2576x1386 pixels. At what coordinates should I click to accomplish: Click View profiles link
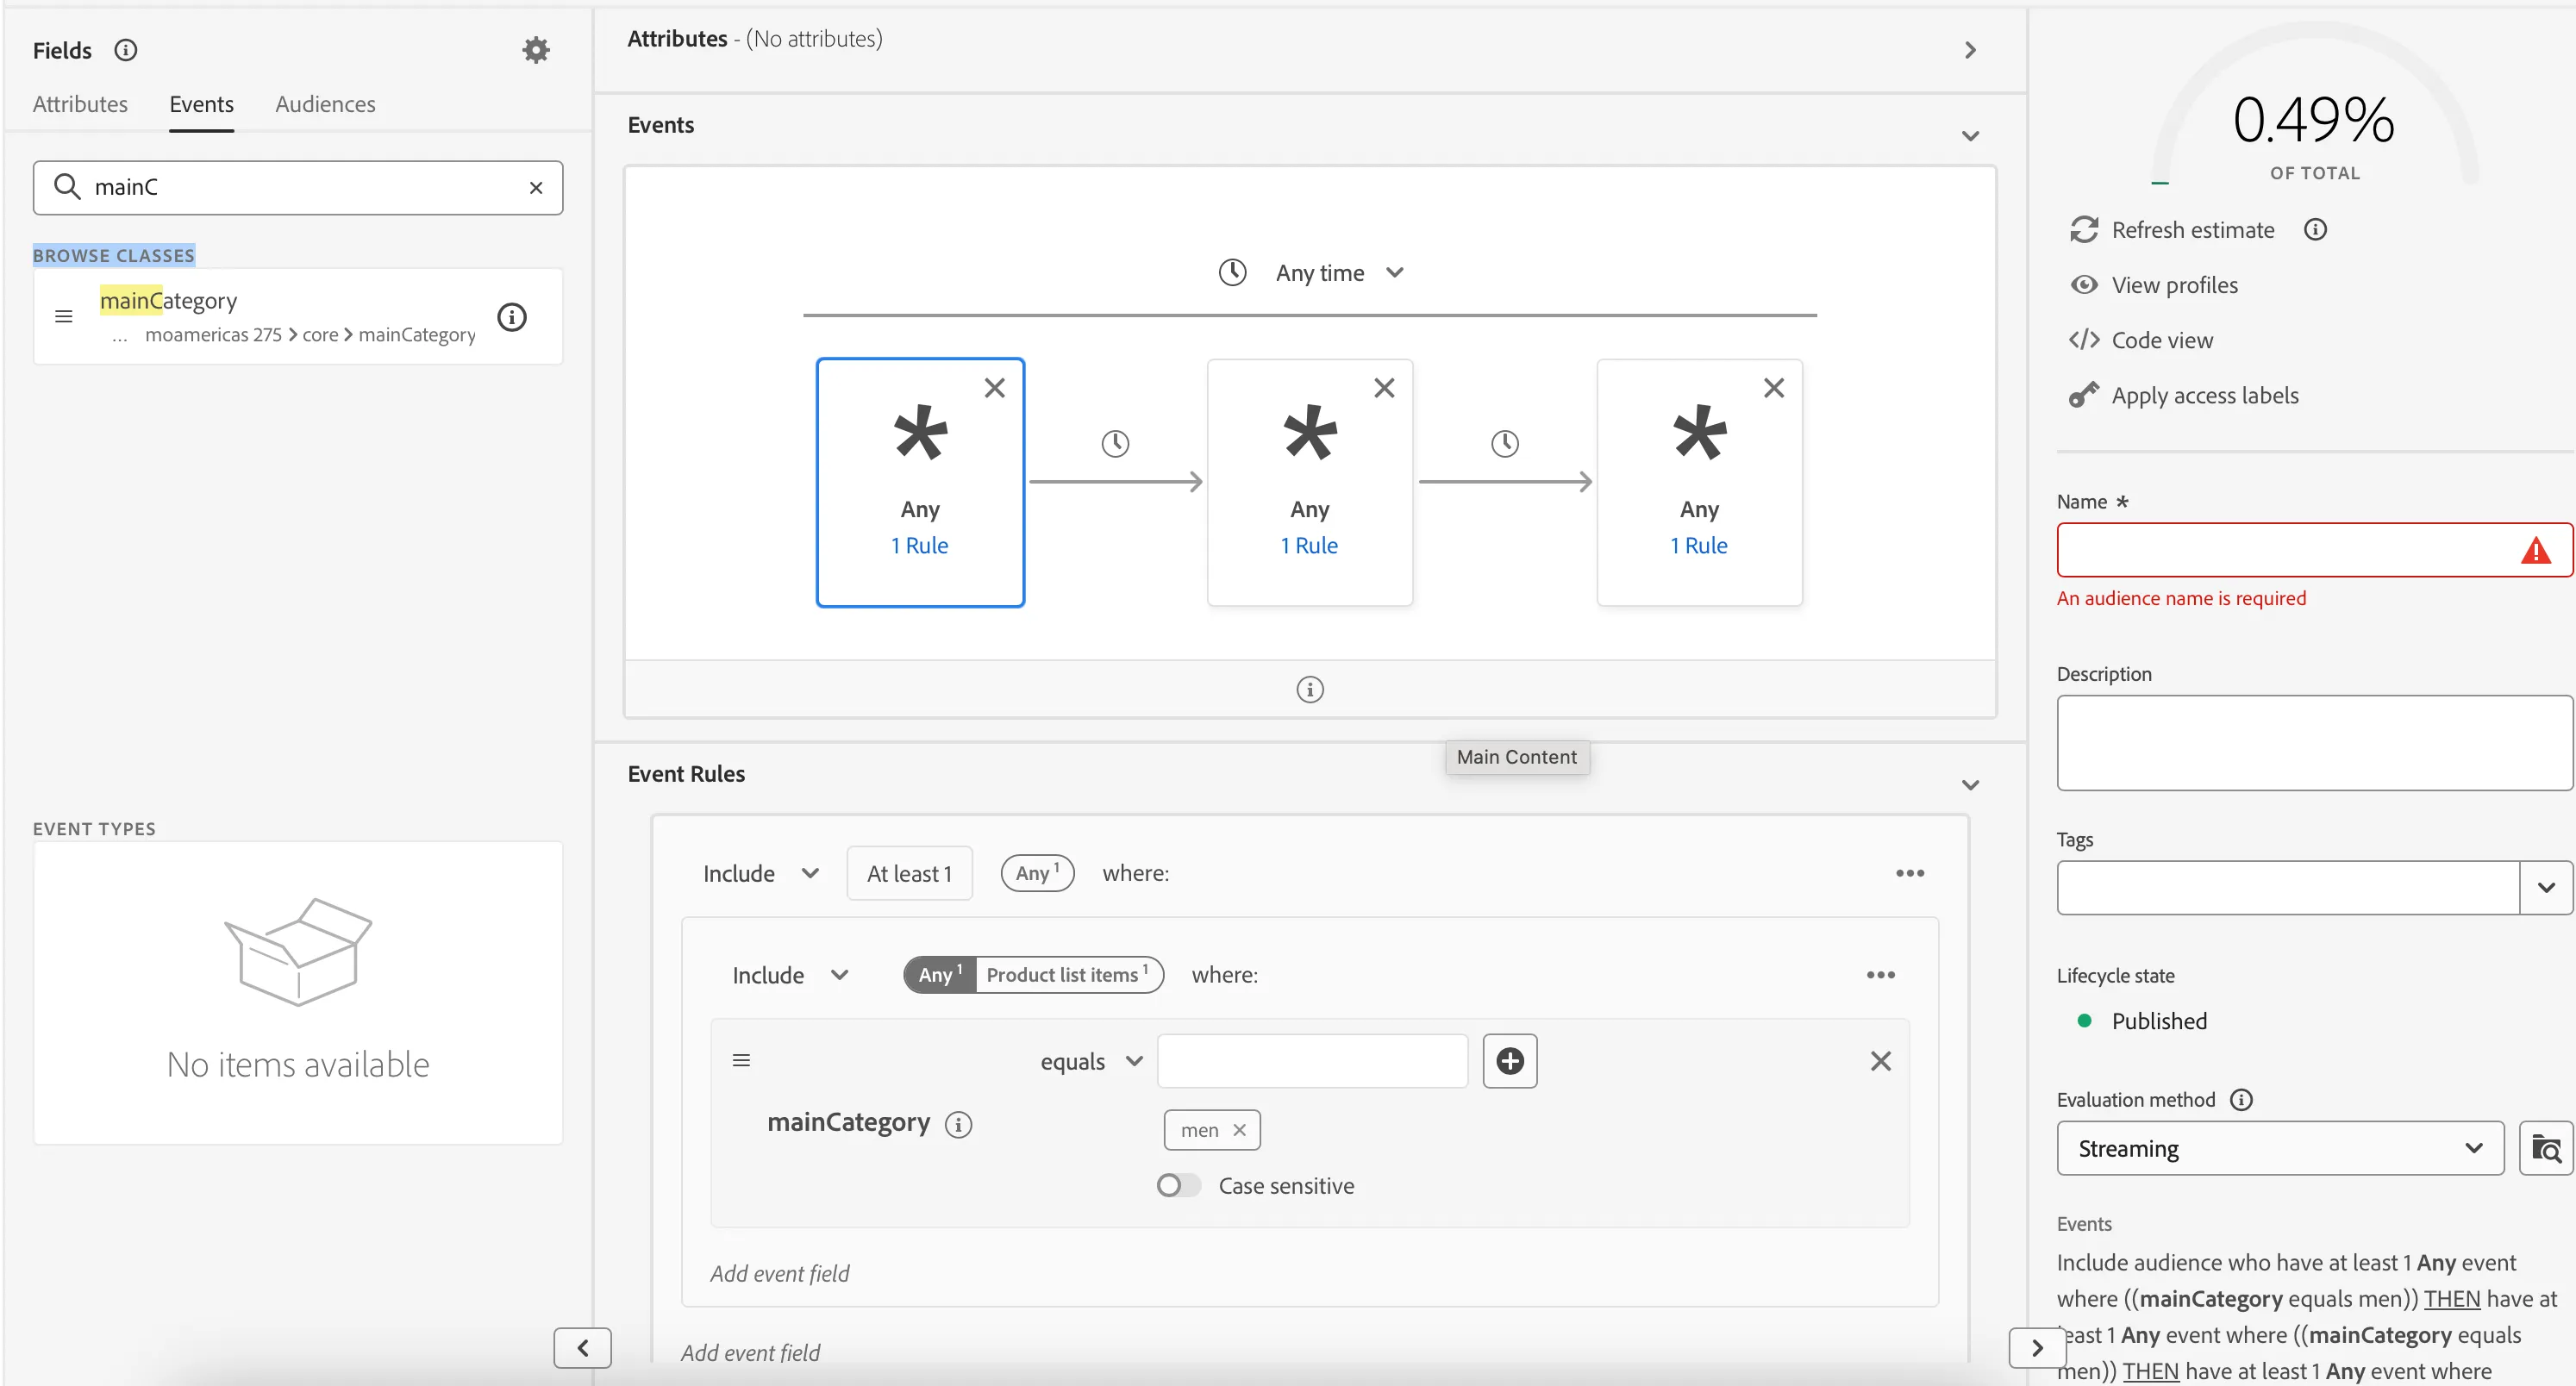click(2175, 285)
